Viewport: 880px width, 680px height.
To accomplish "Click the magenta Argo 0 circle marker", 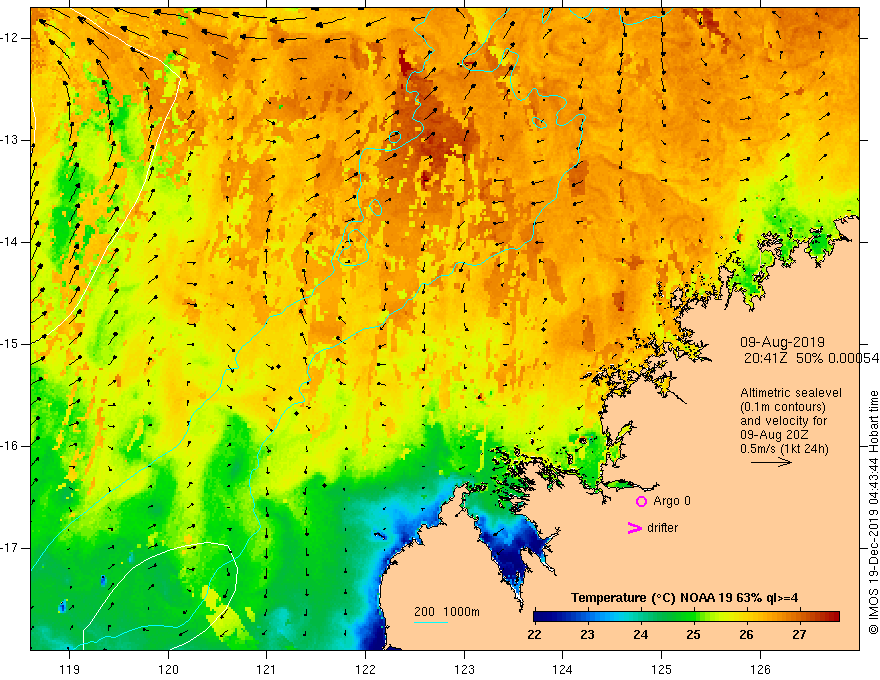I will [x=641, y=501].
